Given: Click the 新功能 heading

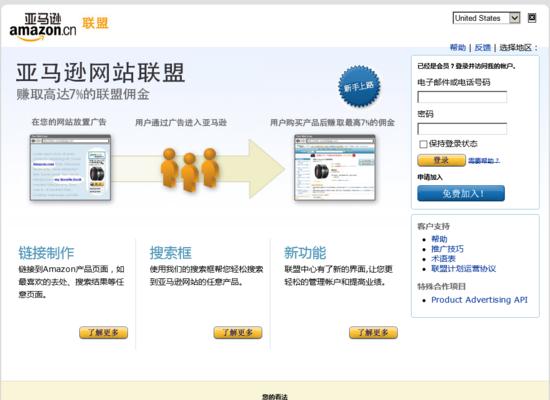Looking at the screenshot, I should click(305, 253).
